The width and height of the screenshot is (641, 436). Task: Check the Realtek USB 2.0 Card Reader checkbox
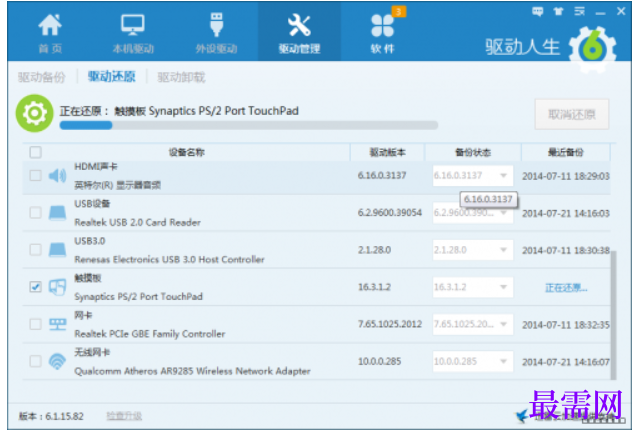click(36, 213)
